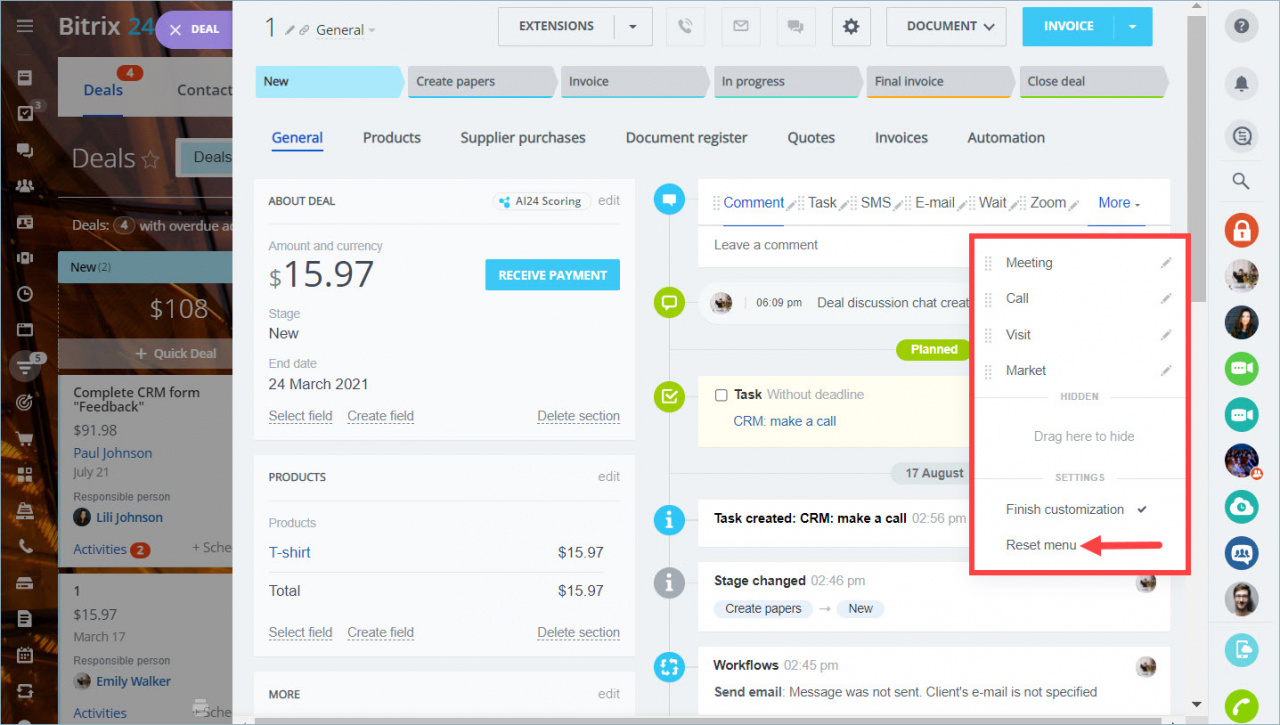Open Paul Johnson contact in background list

pos(113,453)
